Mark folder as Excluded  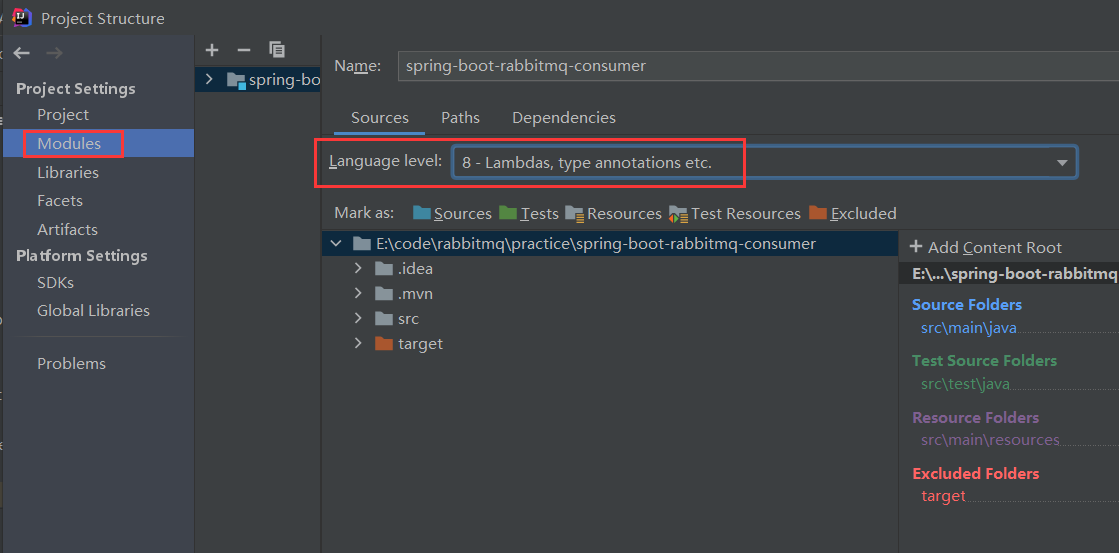click(x=853, y=213)
